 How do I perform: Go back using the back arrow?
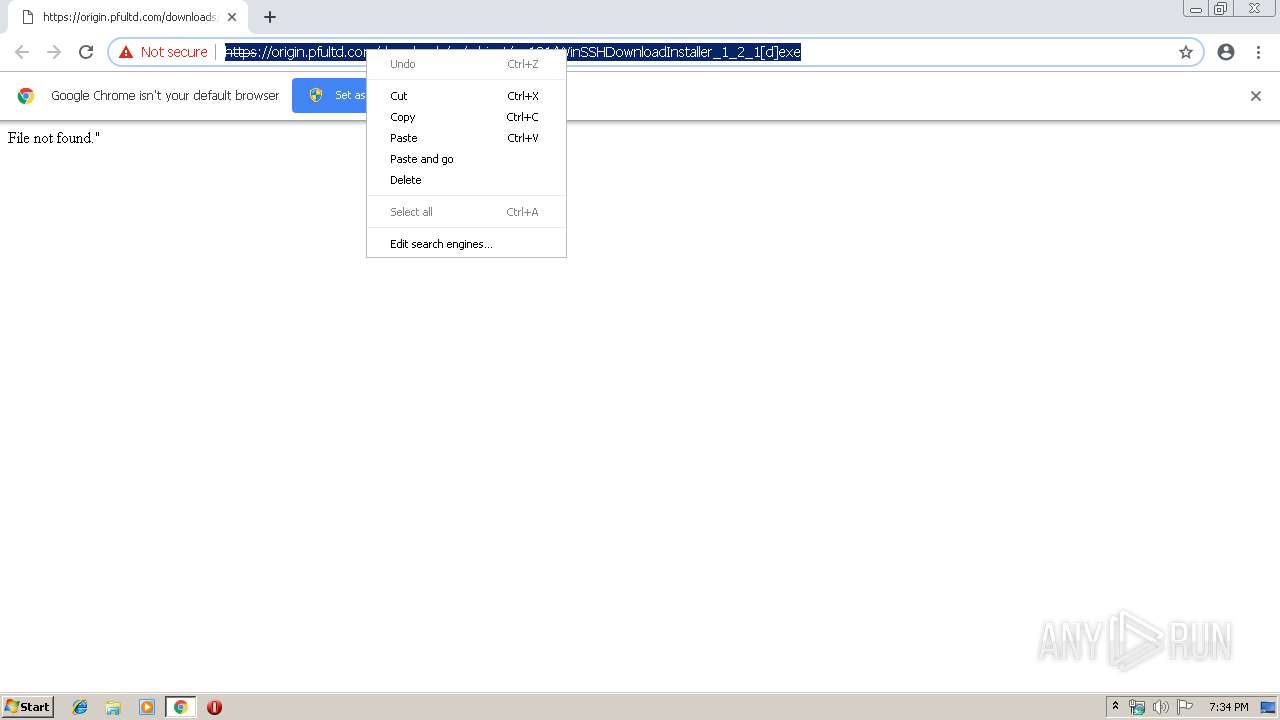(22, 52)
